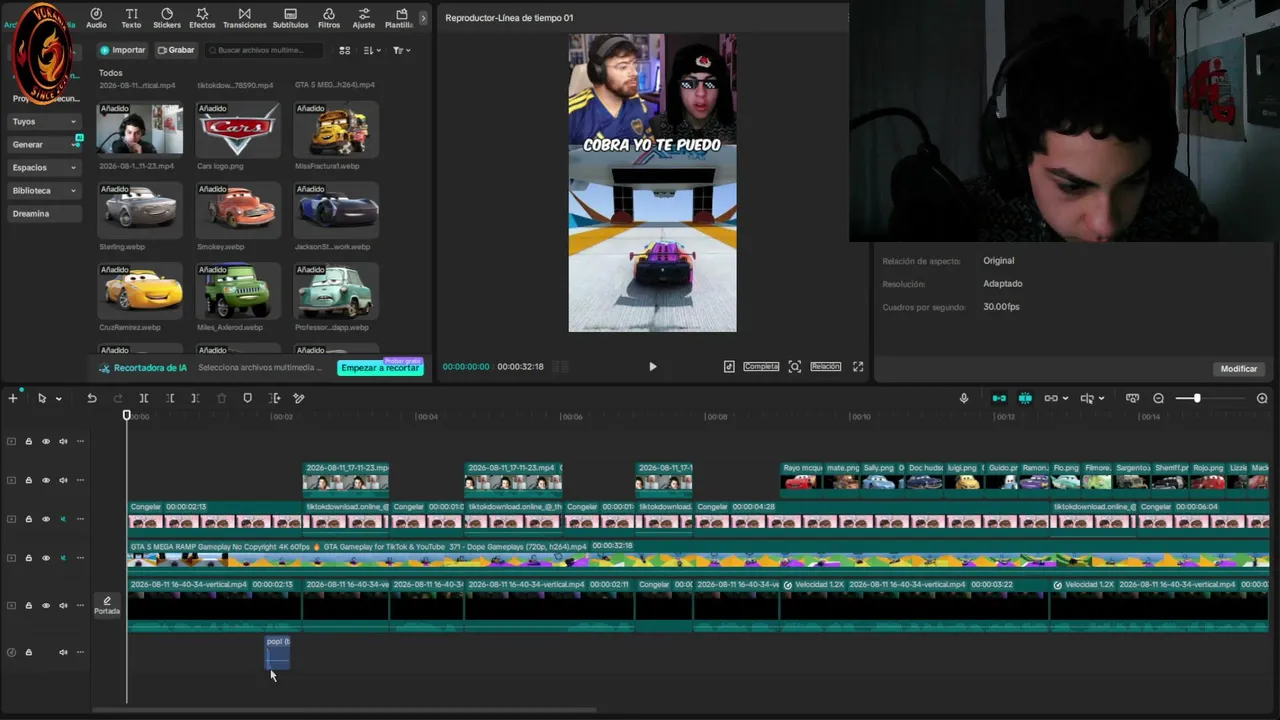Expand the Espacios sidebar section
This screenshot has width=1280, height=720.
(44, 167)
